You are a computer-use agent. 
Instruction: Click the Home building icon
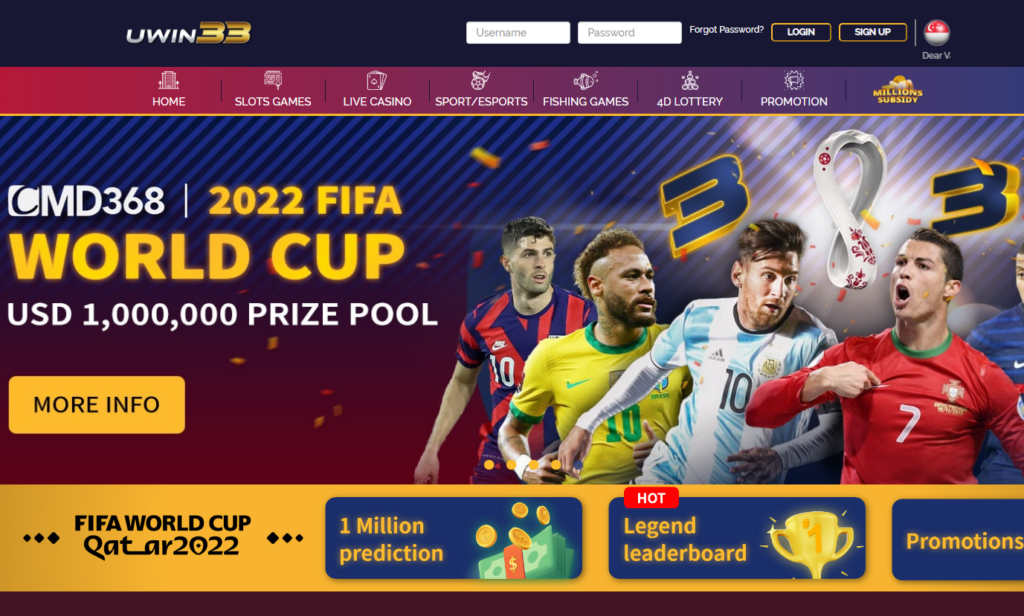click(168, 80)
